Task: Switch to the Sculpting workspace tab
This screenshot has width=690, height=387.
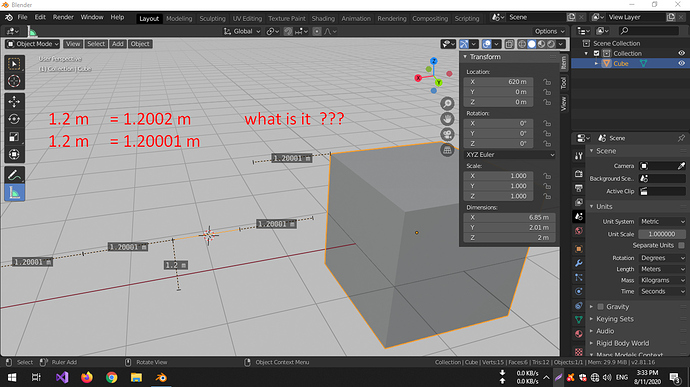Action: tap(212, 18)
